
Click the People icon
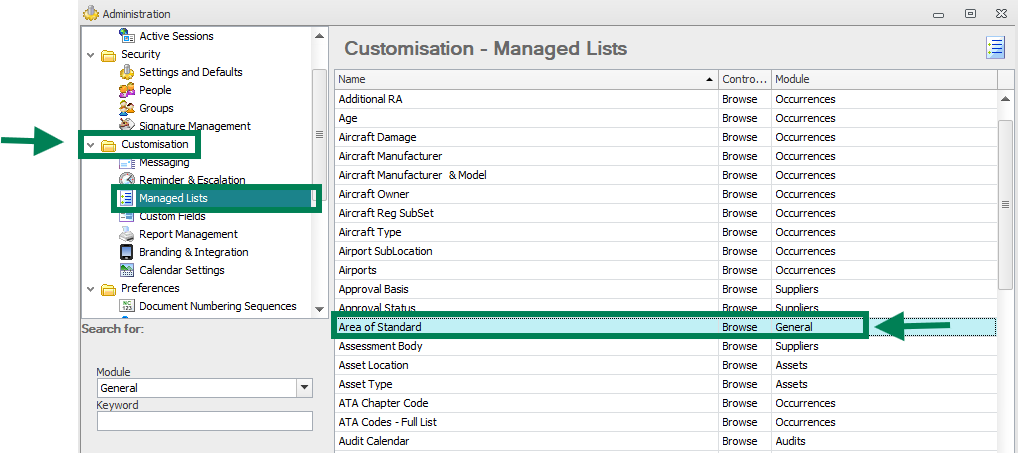tap(127, 90)
